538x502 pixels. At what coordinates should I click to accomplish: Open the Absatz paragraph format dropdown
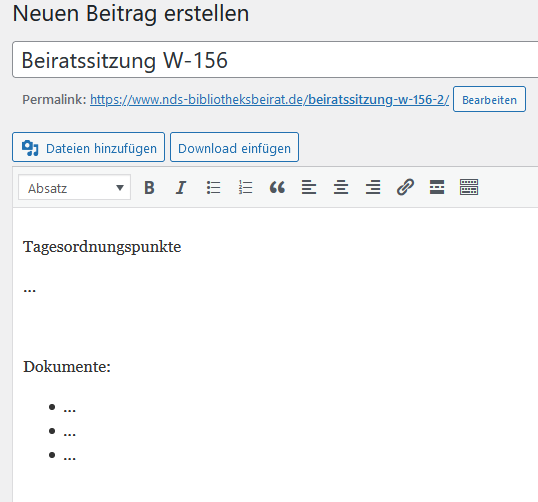point(74,187)
